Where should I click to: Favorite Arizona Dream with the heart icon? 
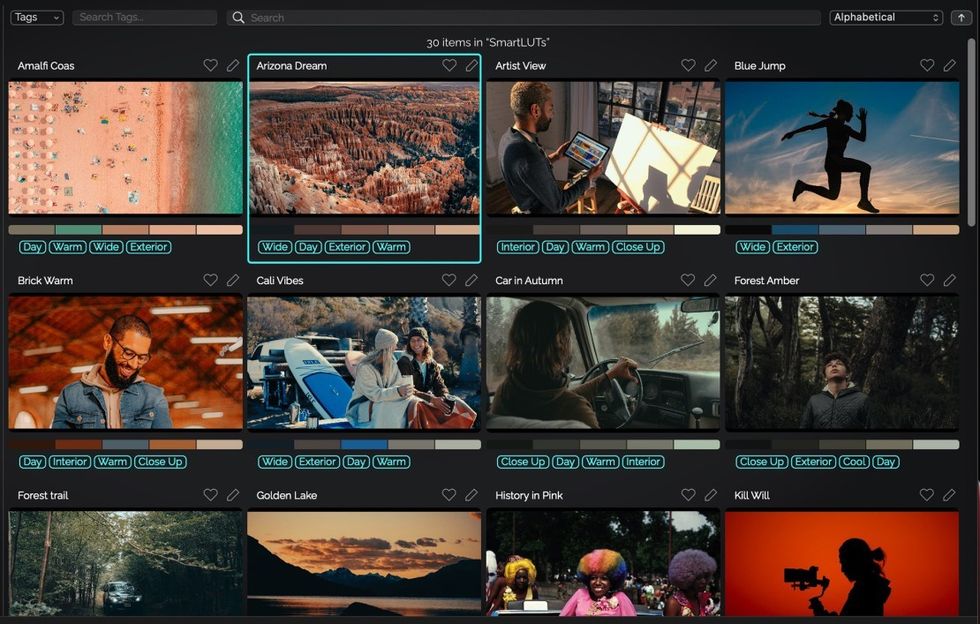coord(449,65)
